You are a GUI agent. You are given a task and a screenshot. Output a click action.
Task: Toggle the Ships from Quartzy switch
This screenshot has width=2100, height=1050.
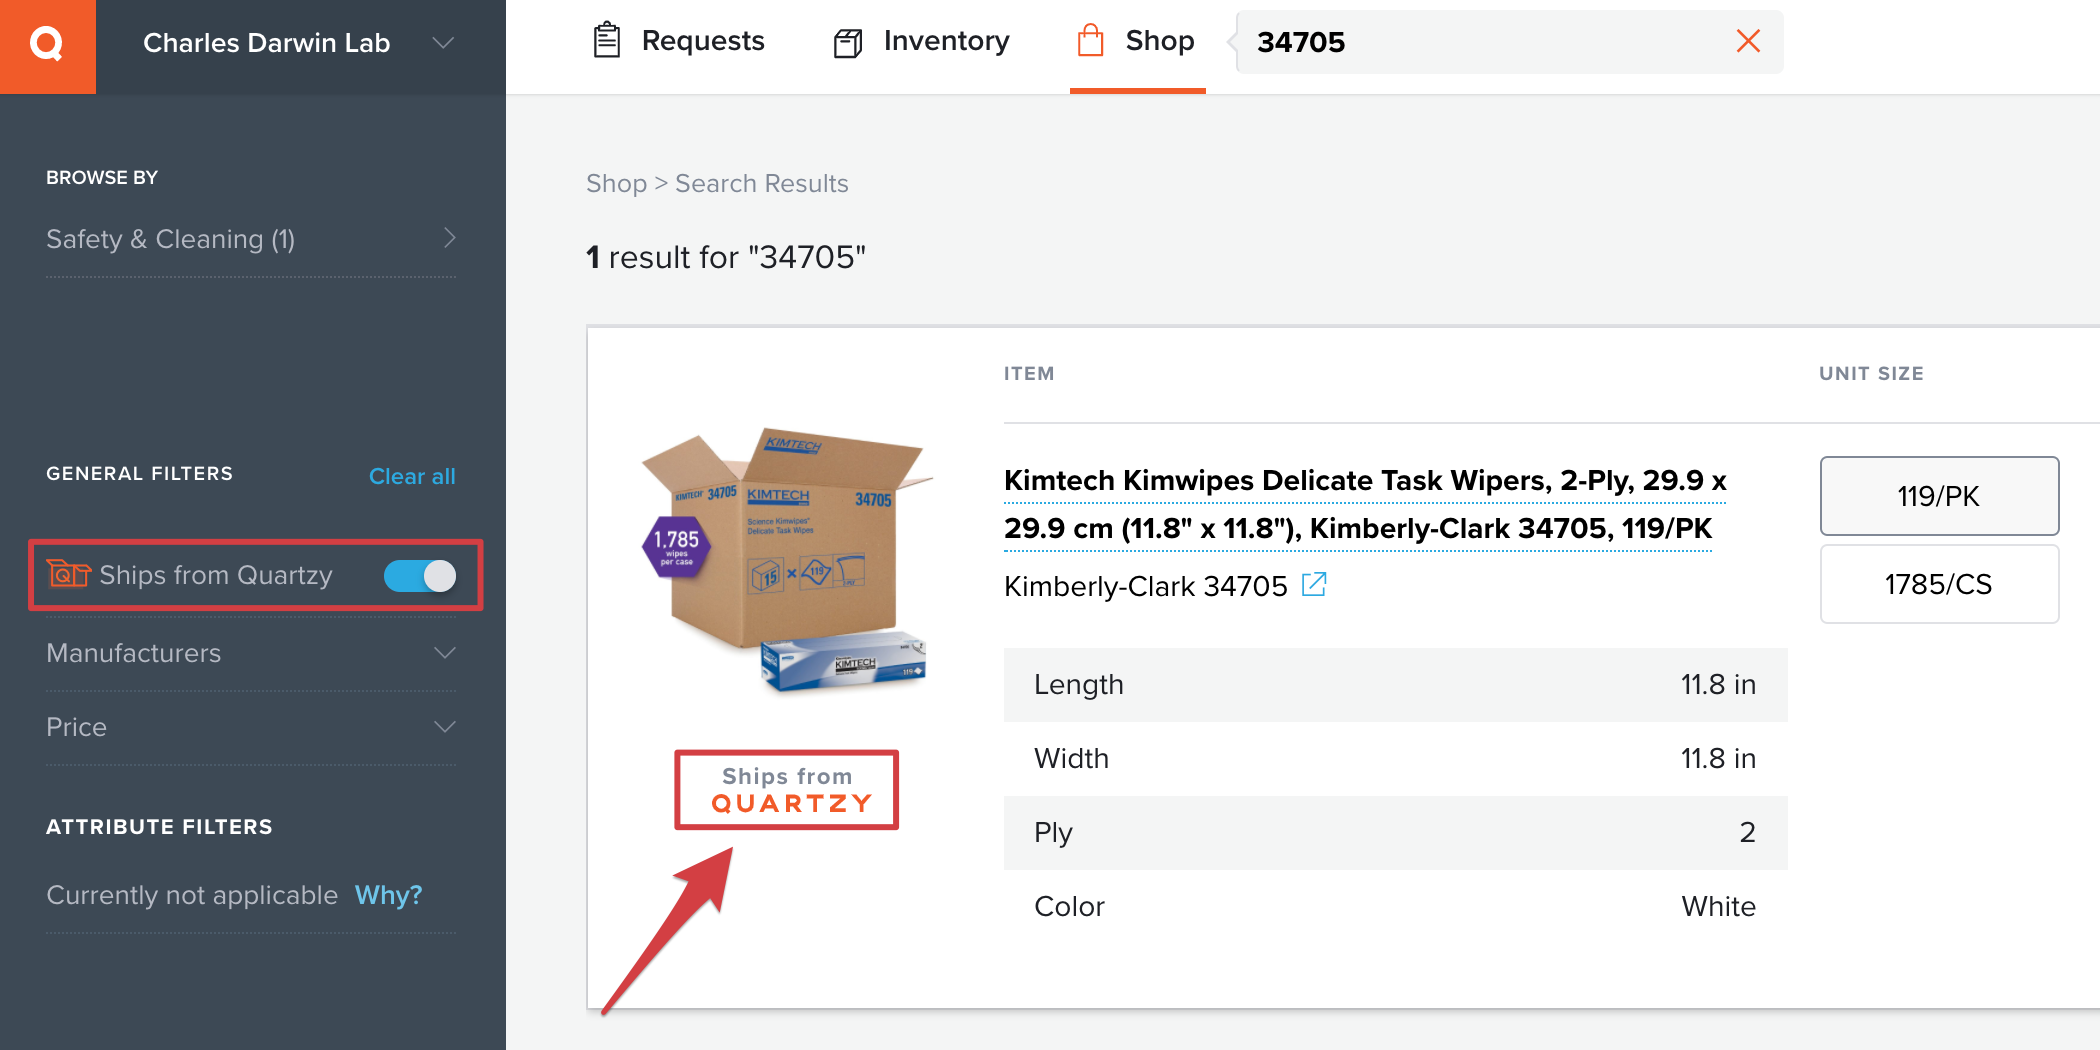[420, 576]
